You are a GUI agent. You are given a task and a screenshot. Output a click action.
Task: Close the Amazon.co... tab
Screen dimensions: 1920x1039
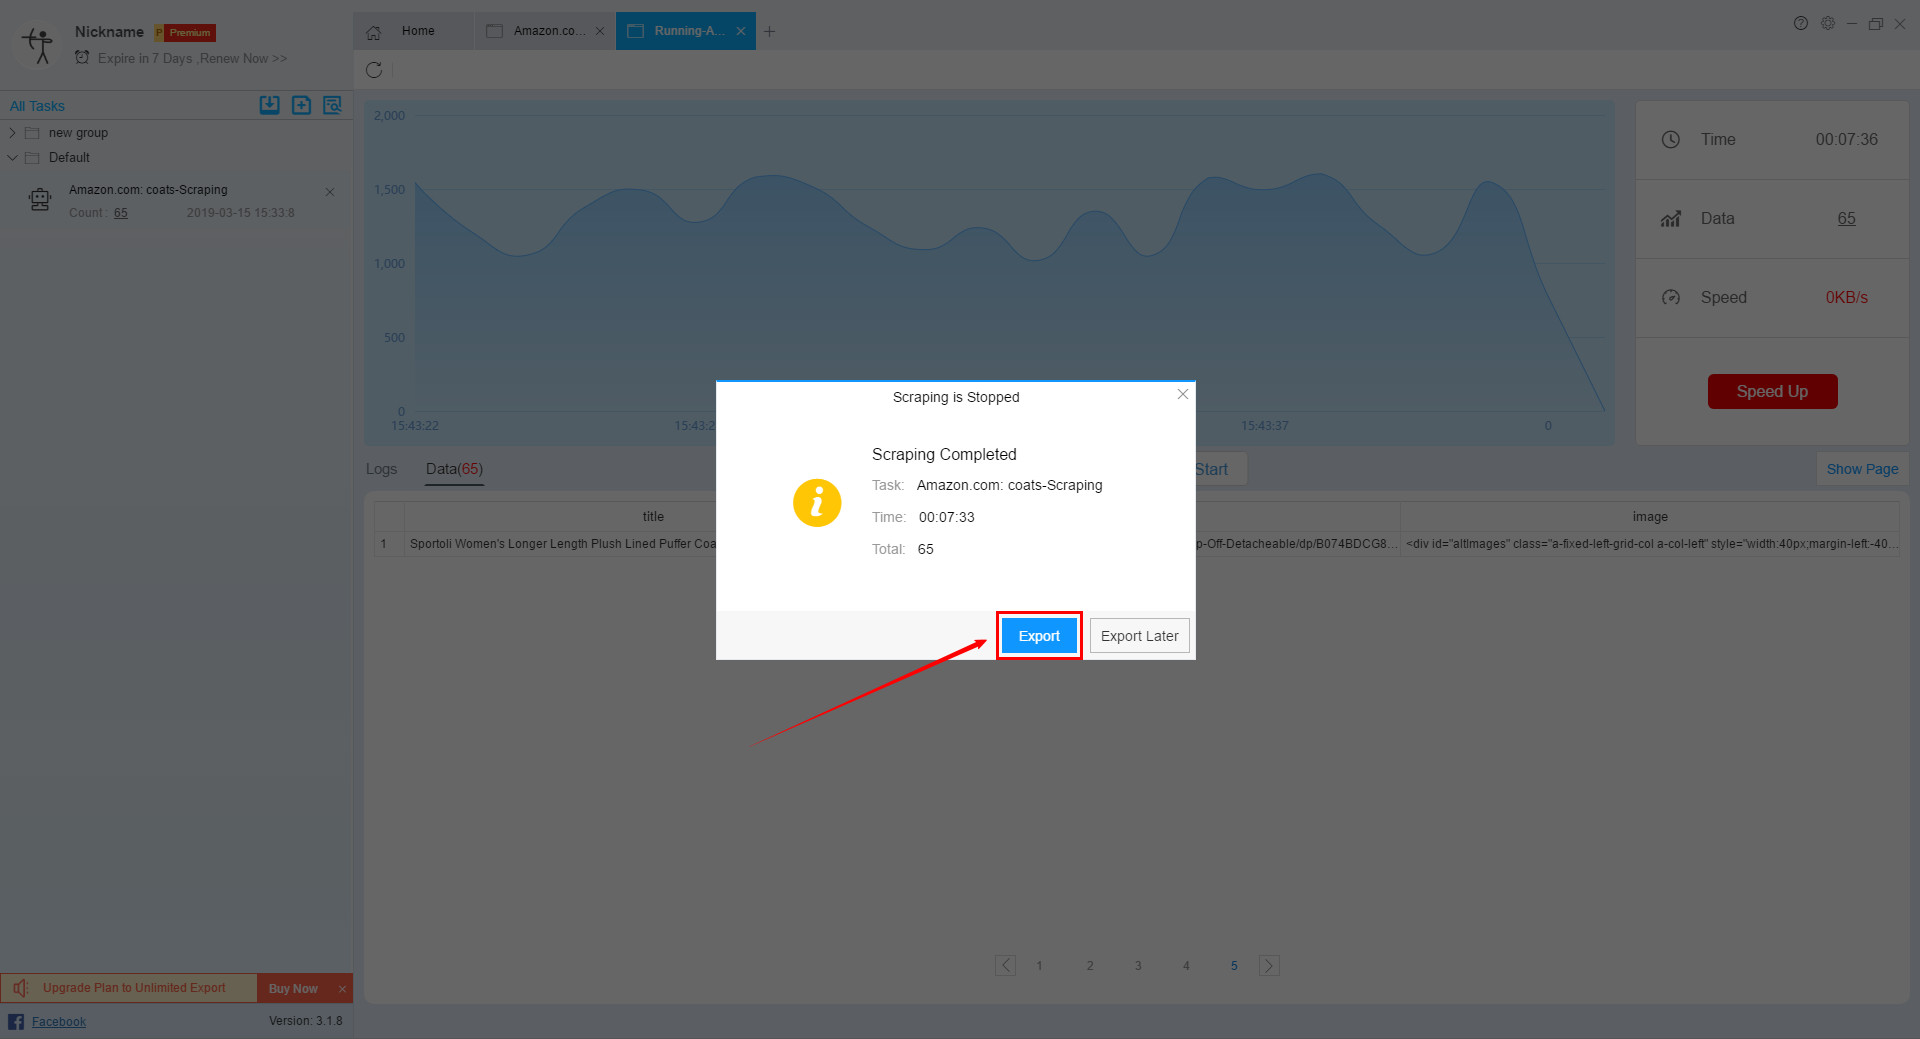600,31
